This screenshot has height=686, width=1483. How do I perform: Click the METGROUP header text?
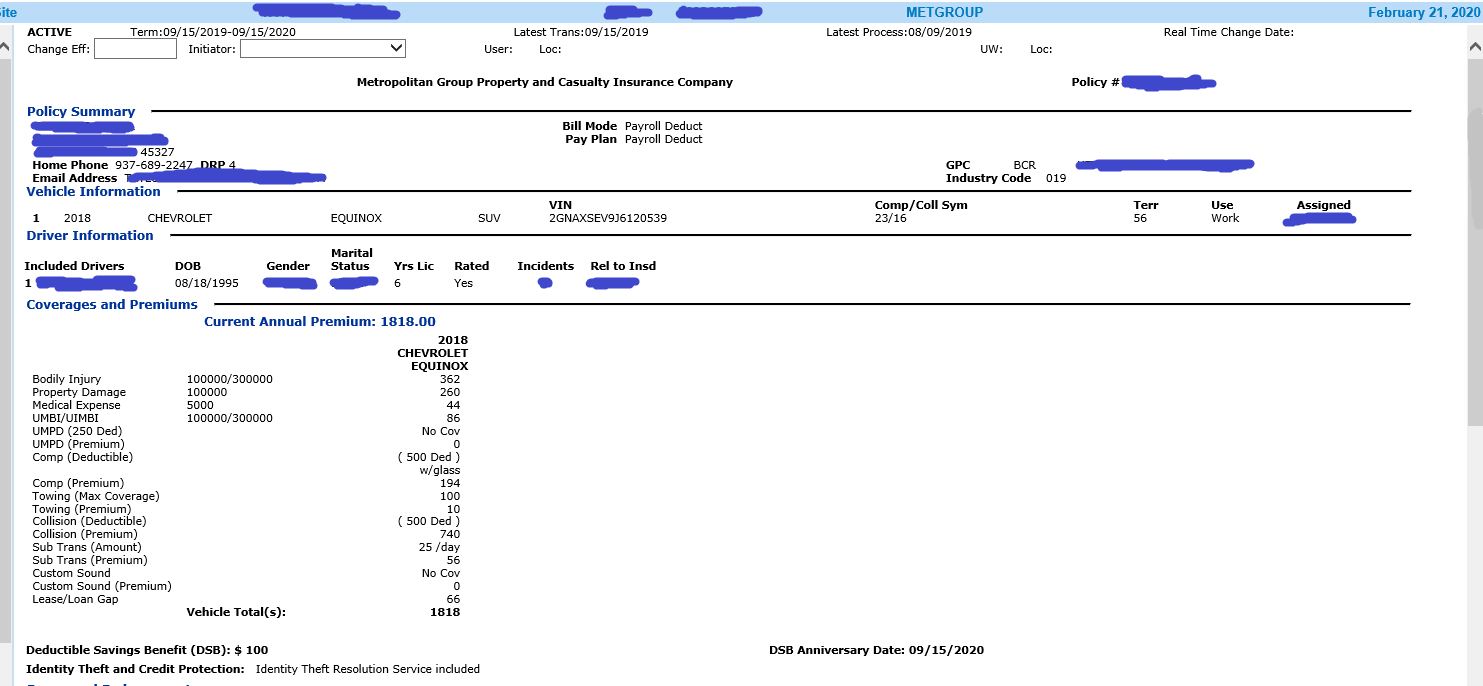pos(944,12)
